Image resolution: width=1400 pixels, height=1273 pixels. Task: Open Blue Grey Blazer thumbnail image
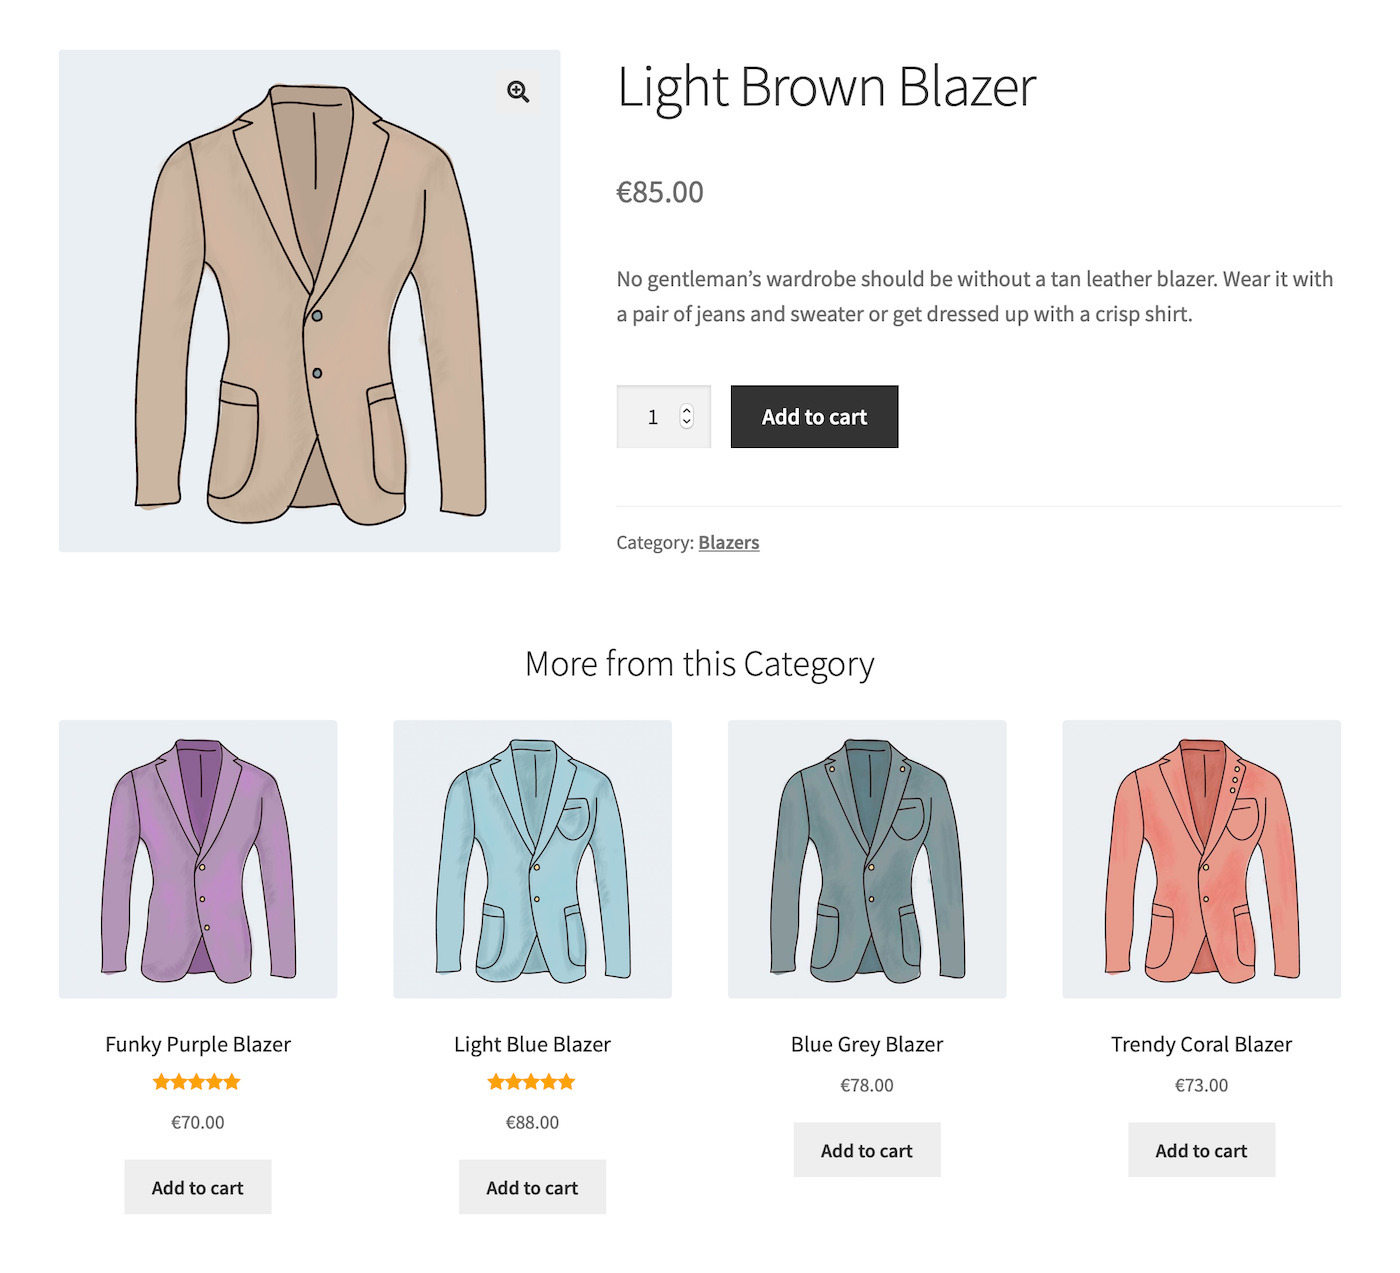click(x=867, y=859)
